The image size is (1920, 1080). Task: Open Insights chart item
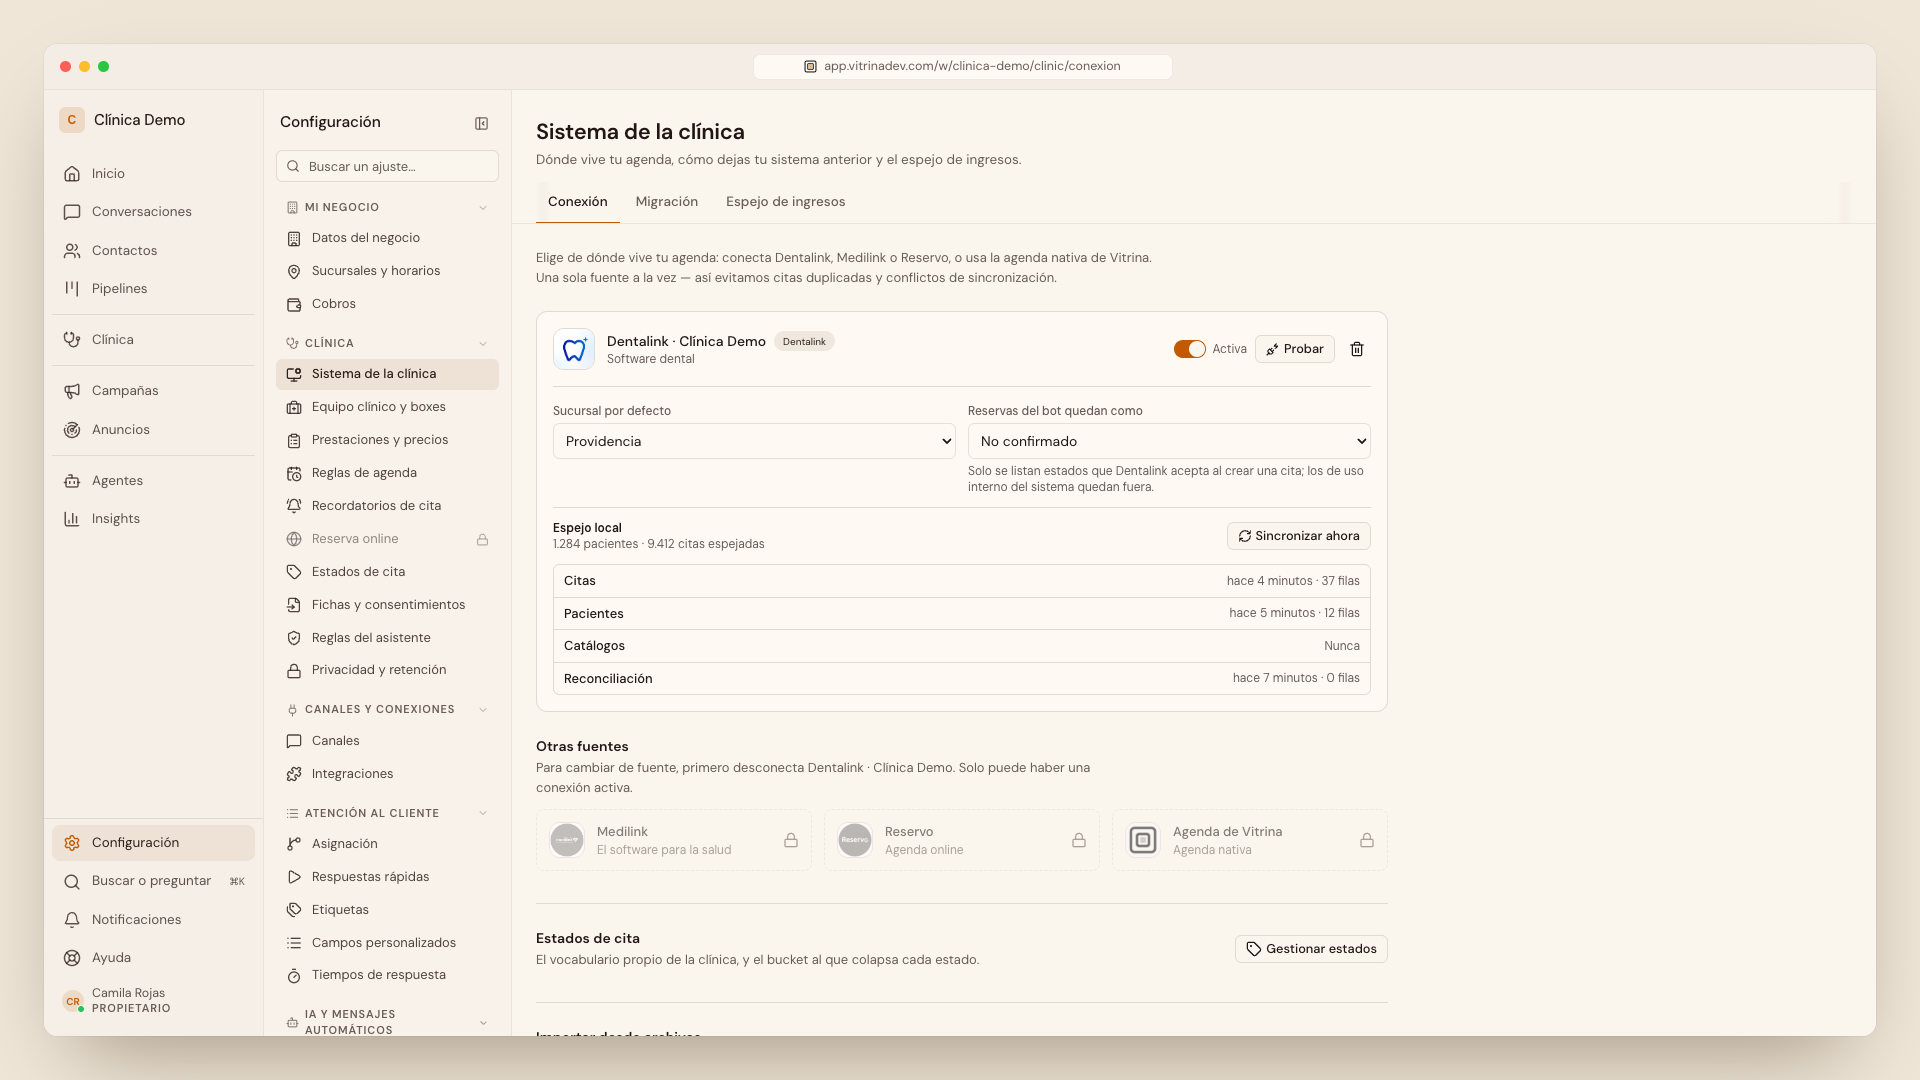[x=153, y=519]
